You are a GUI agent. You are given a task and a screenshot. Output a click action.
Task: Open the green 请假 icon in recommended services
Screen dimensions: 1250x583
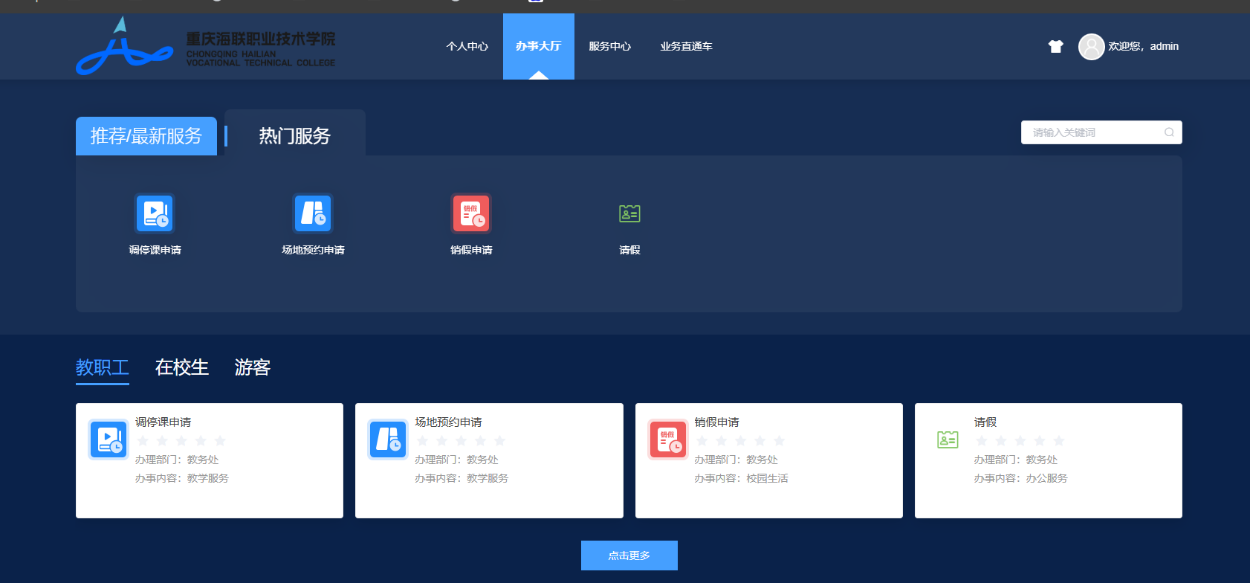629,213
